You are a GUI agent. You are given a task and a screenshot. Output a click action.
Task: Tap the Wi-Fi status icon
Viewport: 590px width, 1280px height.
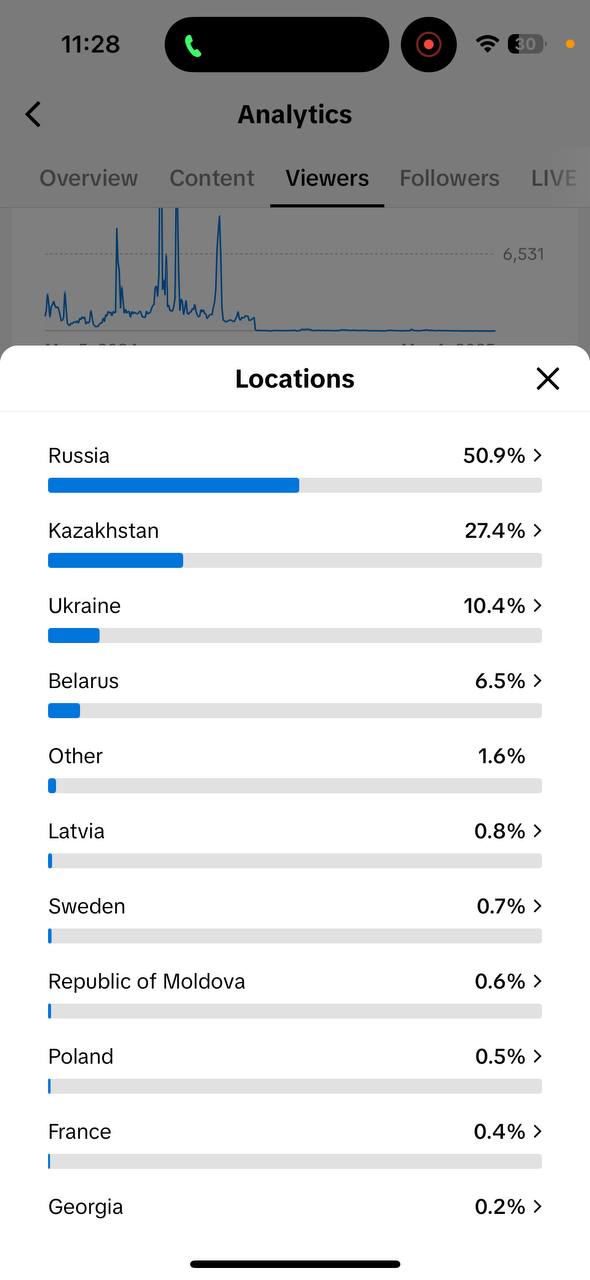click(487, 44)
